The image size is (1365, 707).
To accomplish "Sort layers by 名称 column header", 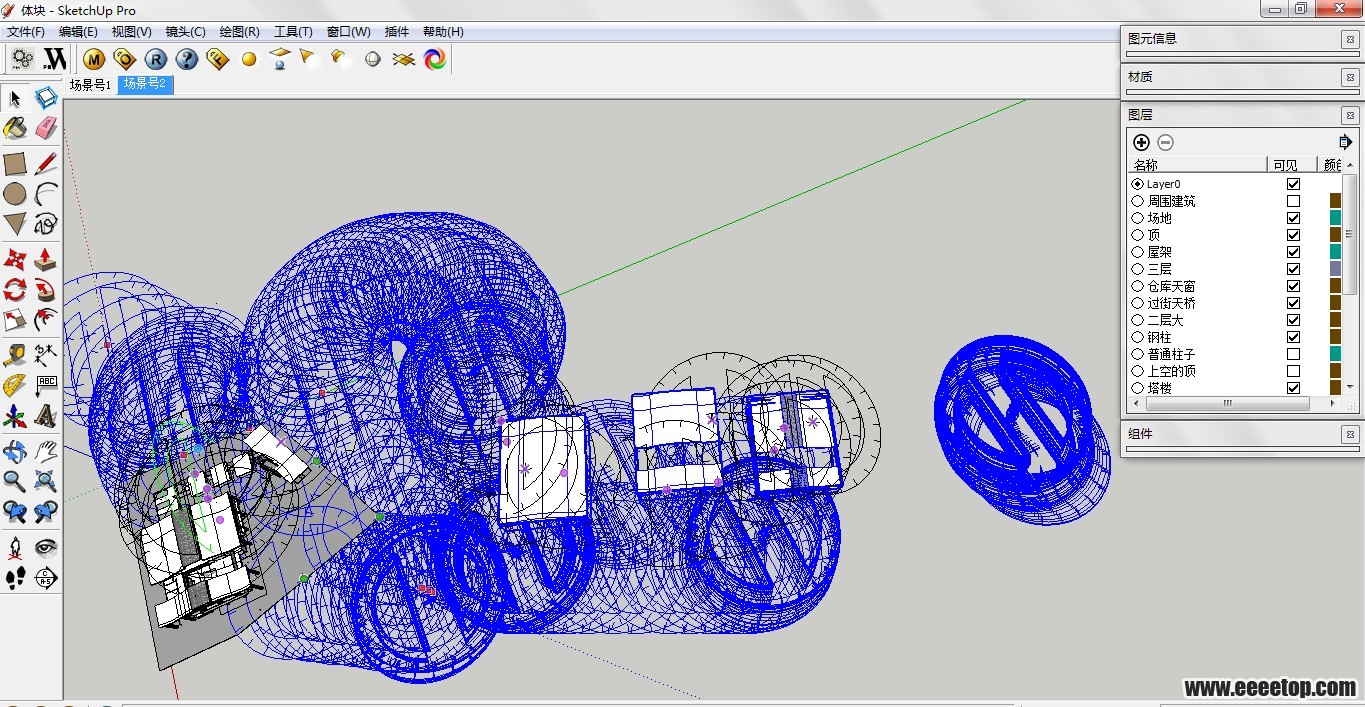I will pyautogui.click(x=1197, y=165).
